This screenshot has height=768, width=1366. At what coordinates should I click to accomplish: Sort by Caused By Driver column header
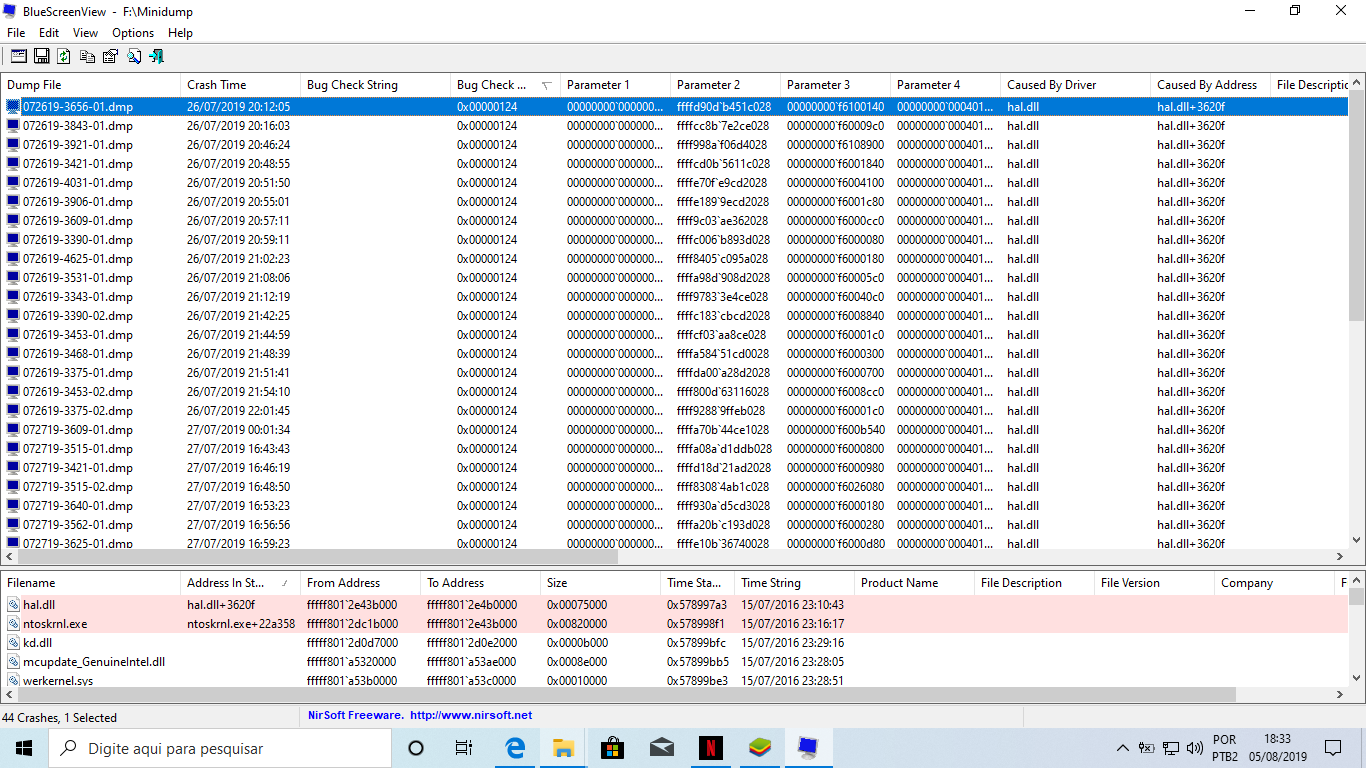pos(1075,85)
